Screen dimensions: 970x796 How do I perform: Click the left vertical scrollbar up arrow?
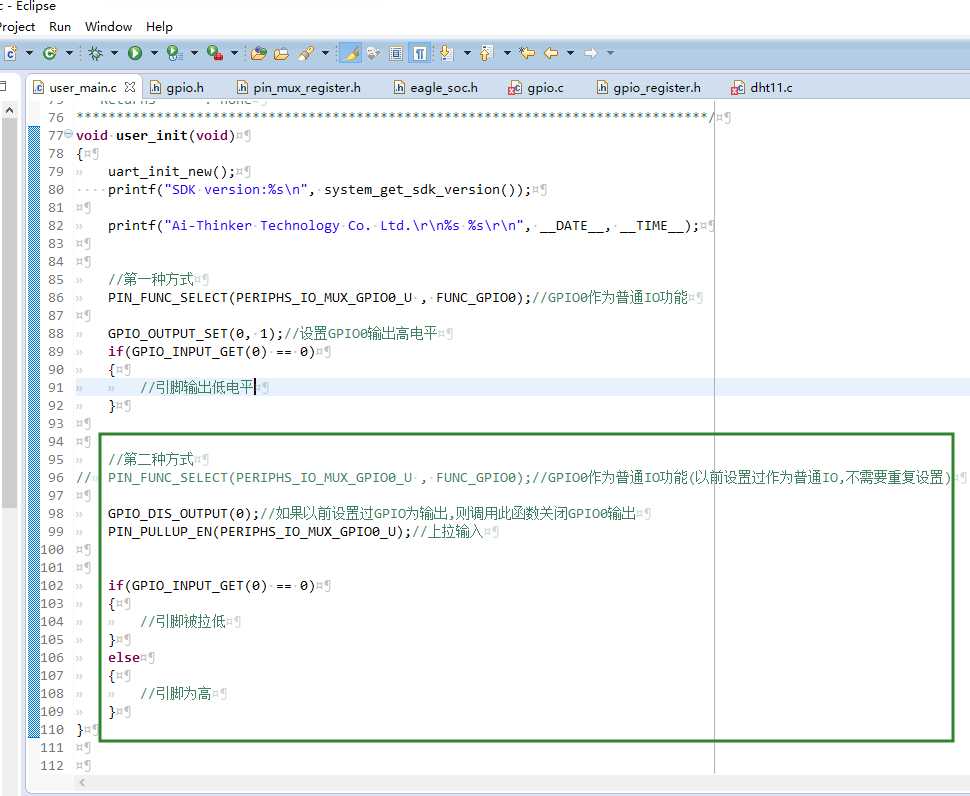pyautogui.click(x=9, y=111)
